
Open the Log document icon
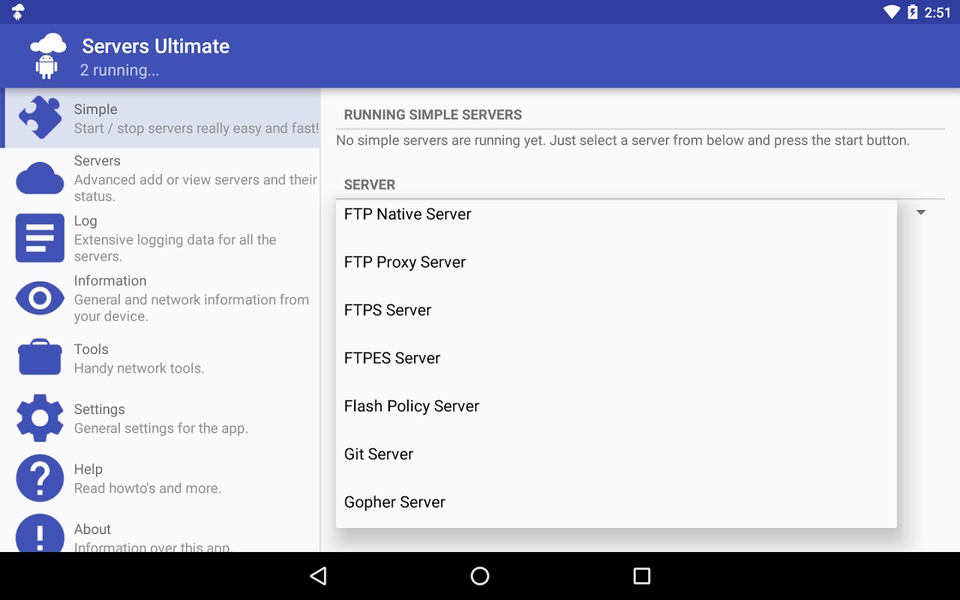pos(40,238)
